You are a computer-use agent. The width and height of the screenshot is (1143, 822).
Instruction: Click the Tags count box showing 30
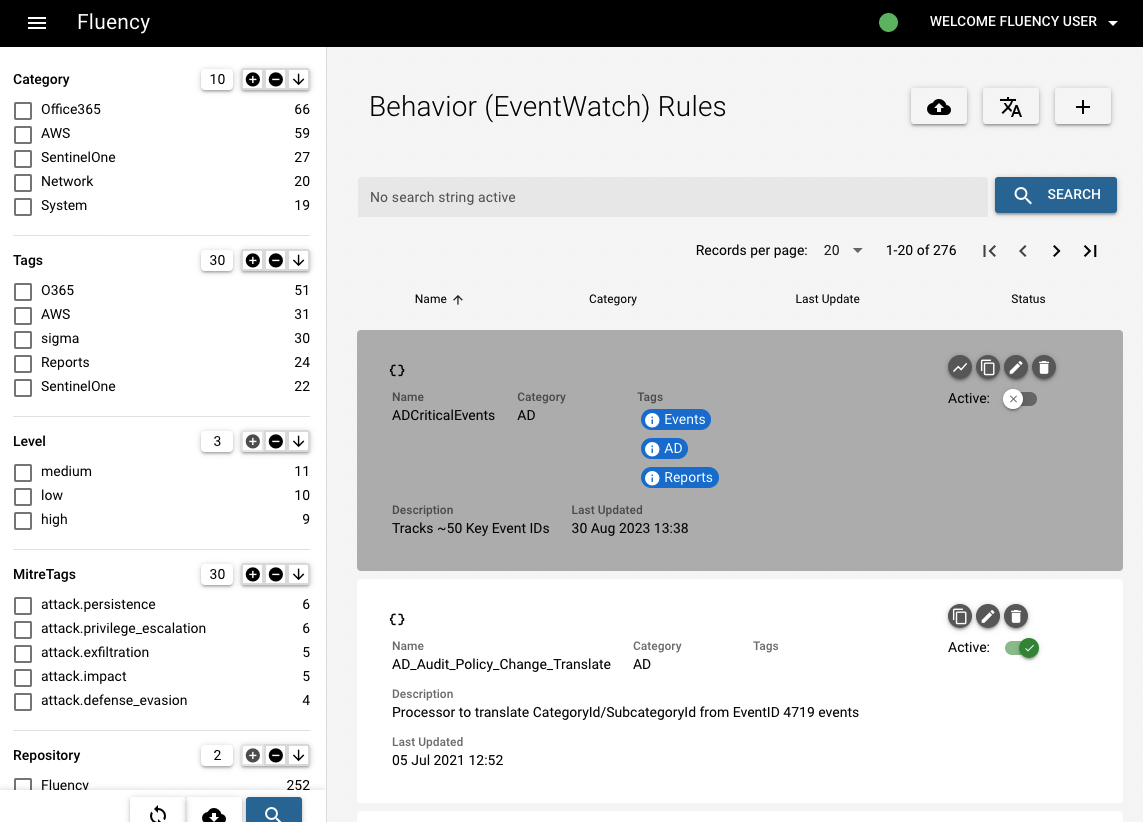[217, 260]
